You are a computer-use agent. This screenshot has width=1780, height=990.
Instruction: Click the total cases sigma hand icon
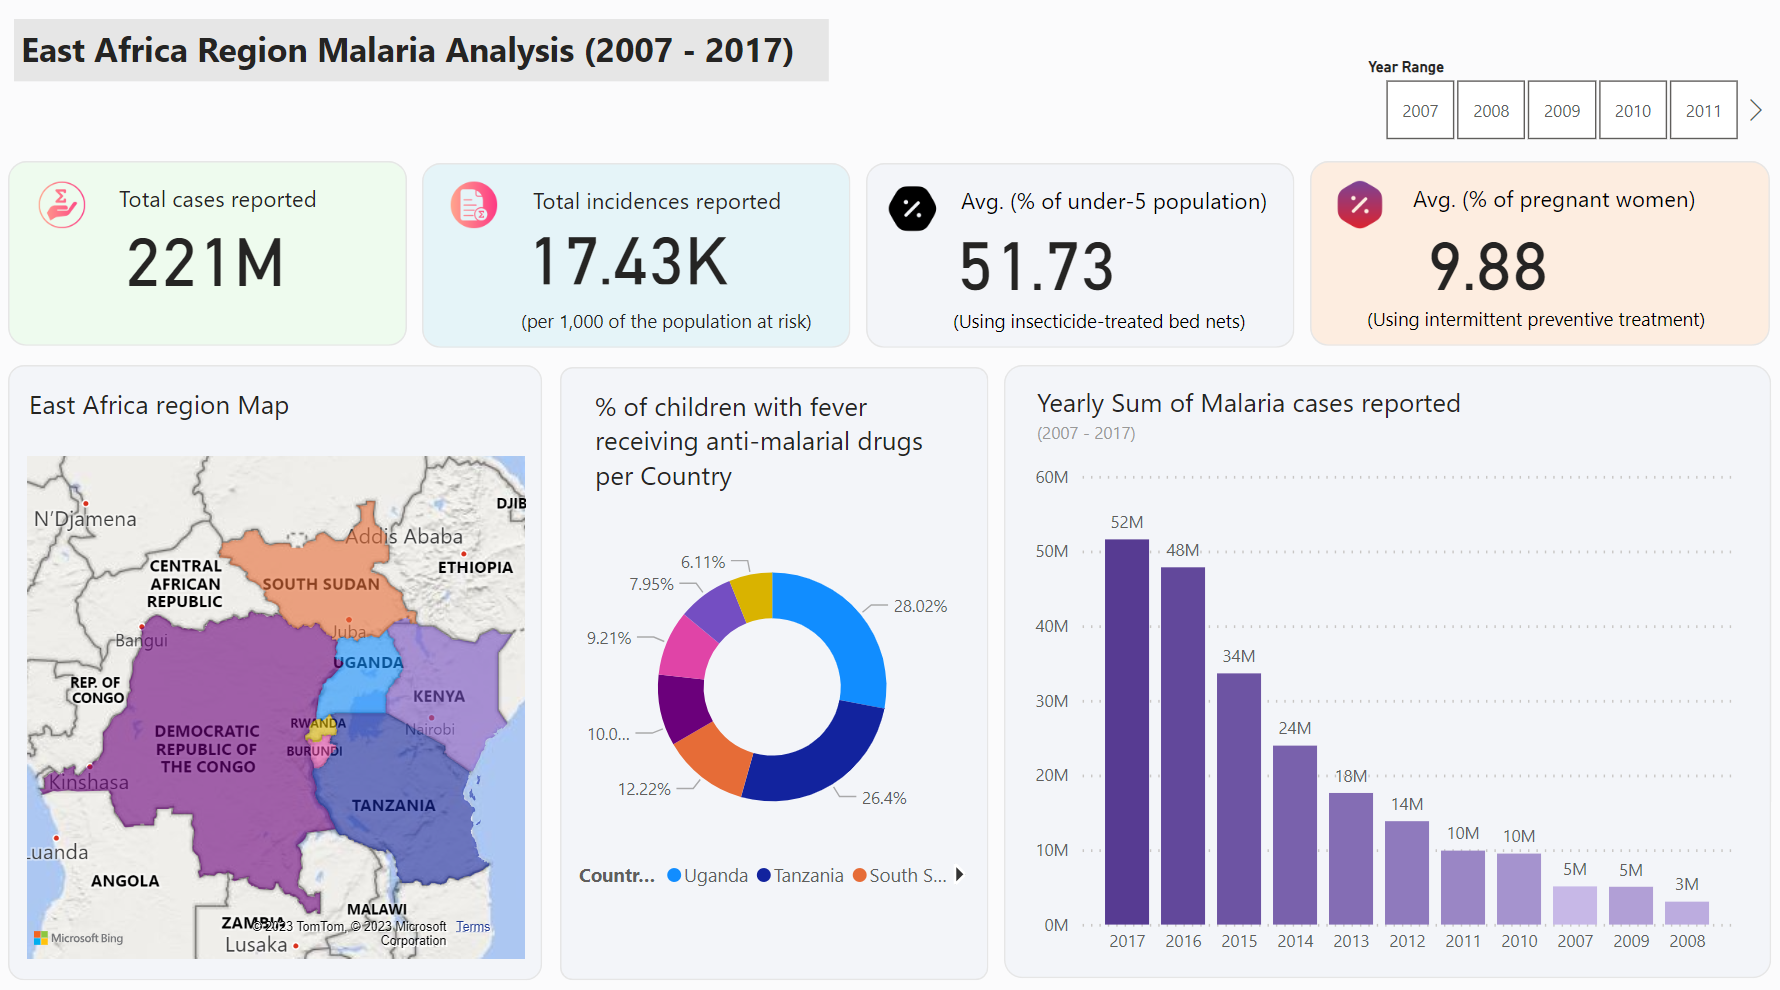pos(62,205)
